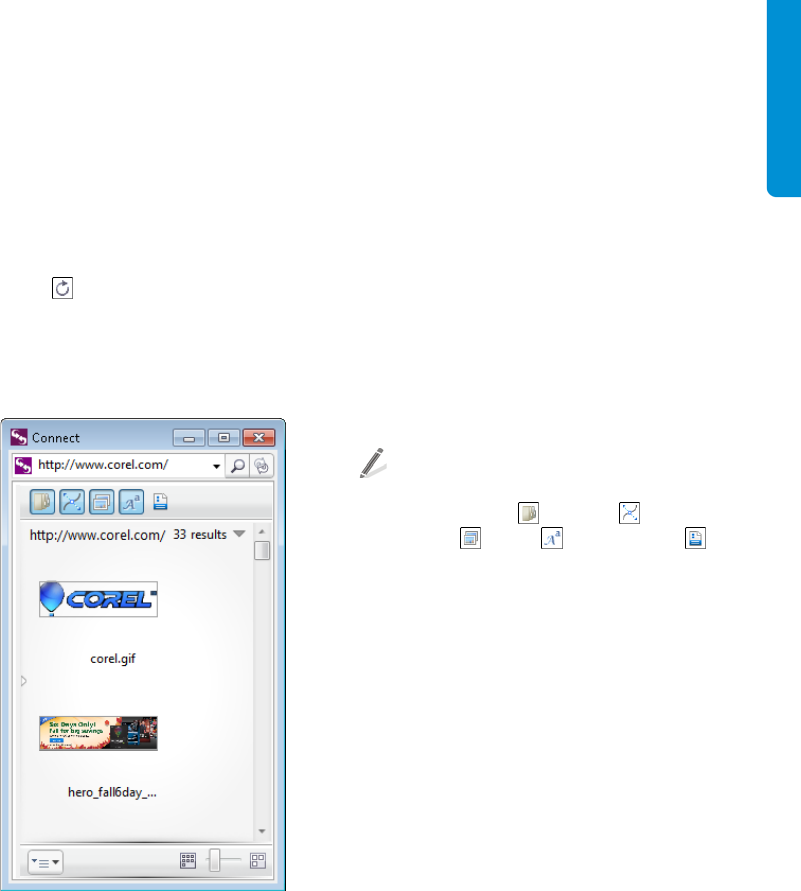Toggle Fonts filter in Connect window toolbar

131,502
